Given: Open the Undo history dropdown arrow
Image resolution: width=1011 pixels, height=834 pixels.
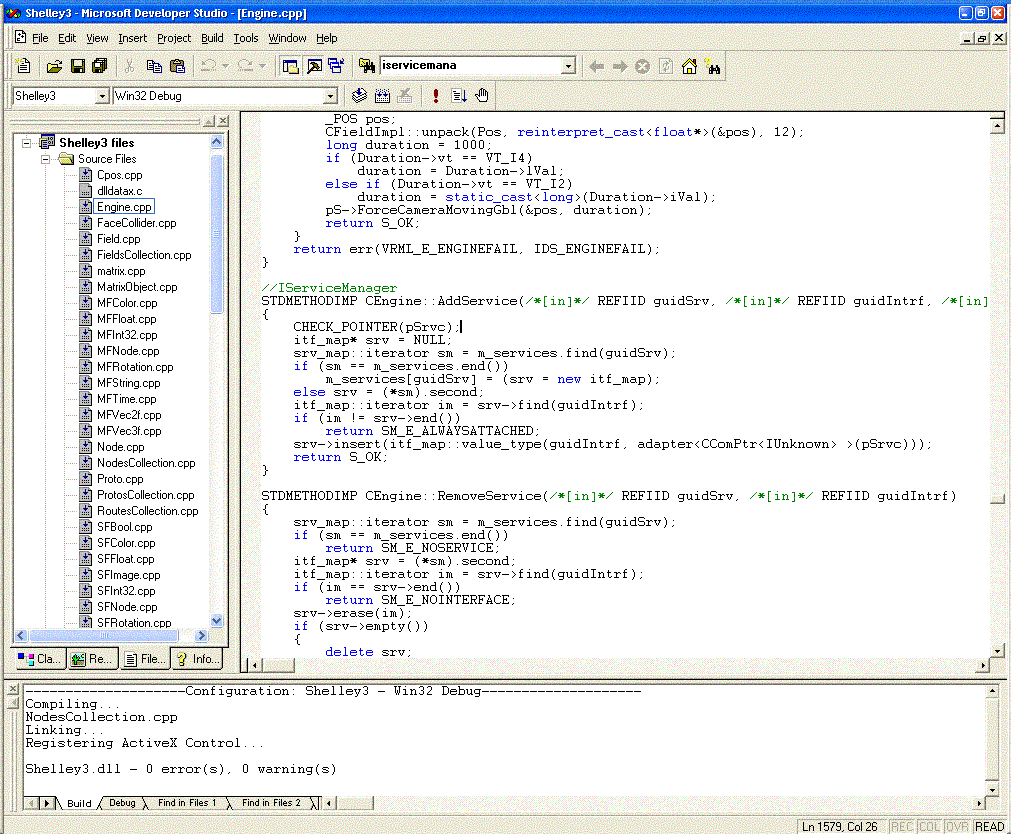Looking at the screenshot, I should coord(225,66).
